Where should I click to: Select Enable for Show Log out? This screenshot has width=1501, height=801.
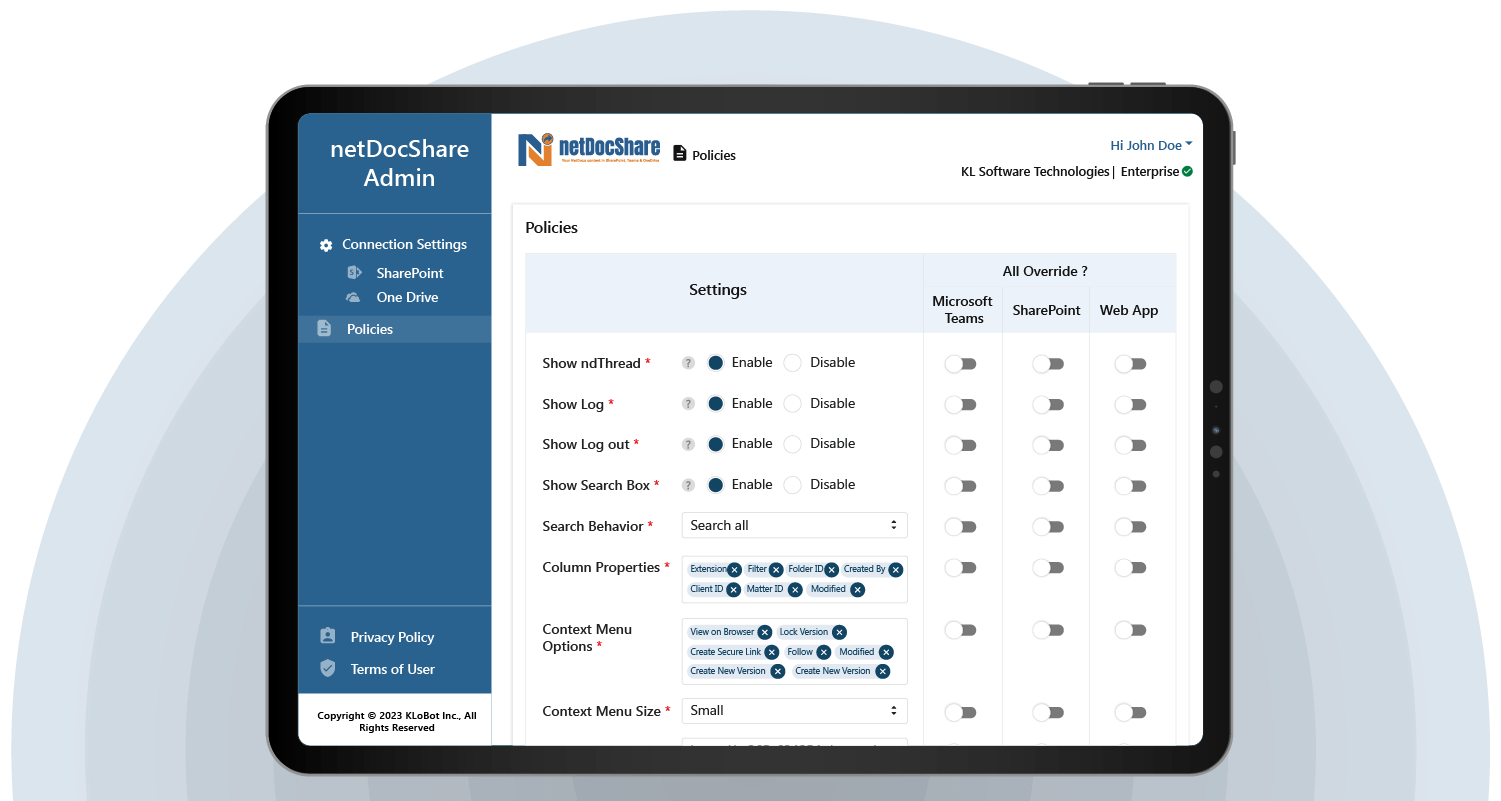click(x=715, y=444)
